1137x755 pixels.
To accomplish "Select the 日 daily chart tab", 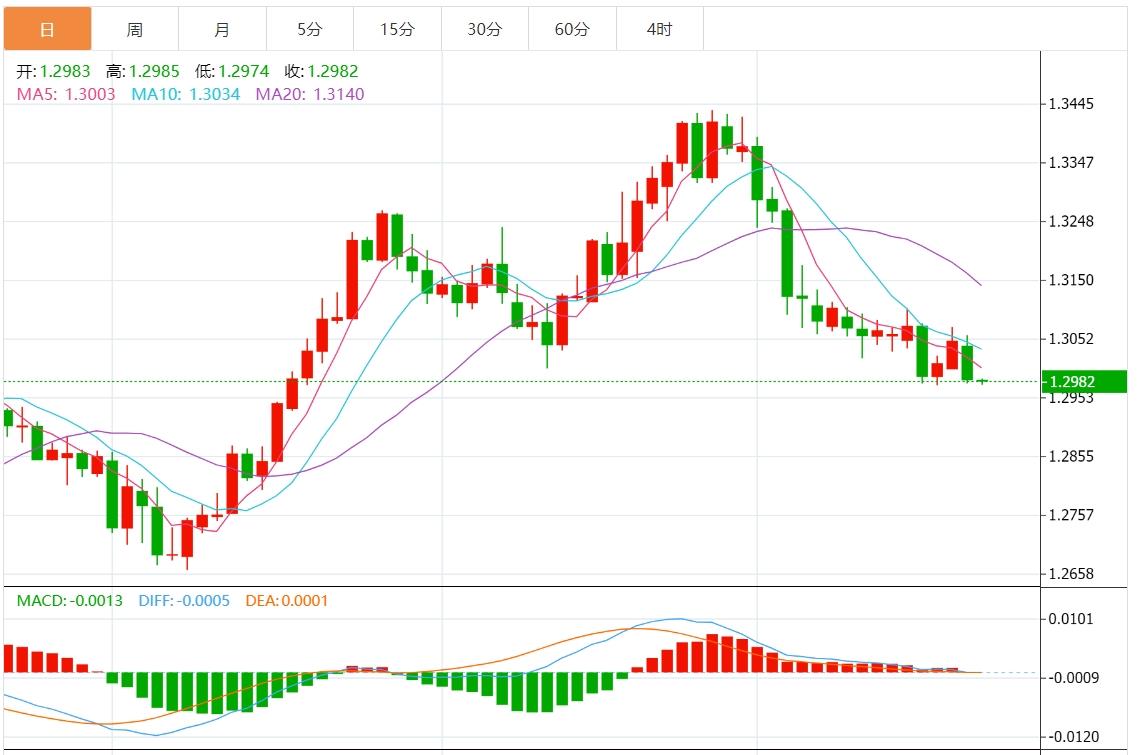I will (x=47, y=29).
